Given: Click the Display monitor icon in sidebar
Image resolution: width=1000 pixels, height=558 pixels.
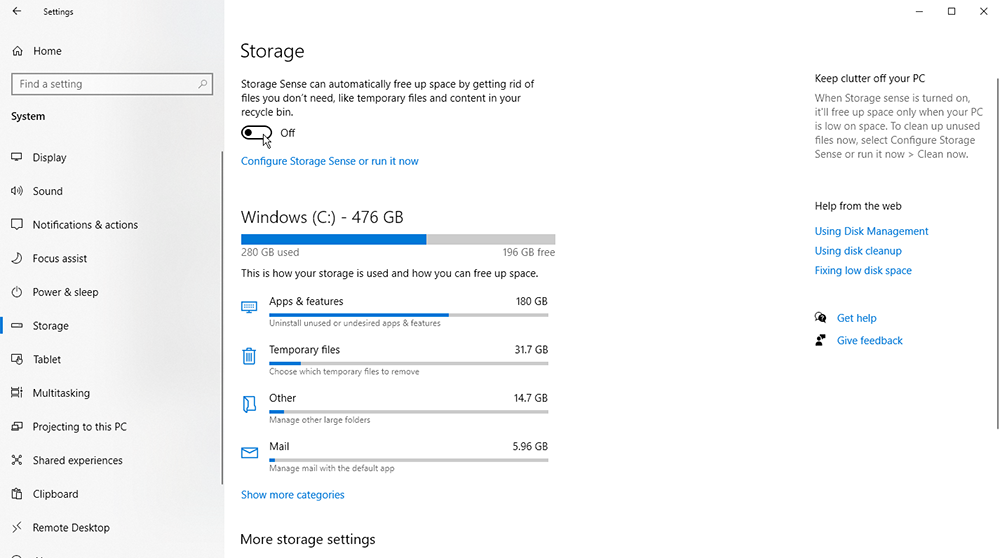Looking at the screenshot, I should point(17,157).
